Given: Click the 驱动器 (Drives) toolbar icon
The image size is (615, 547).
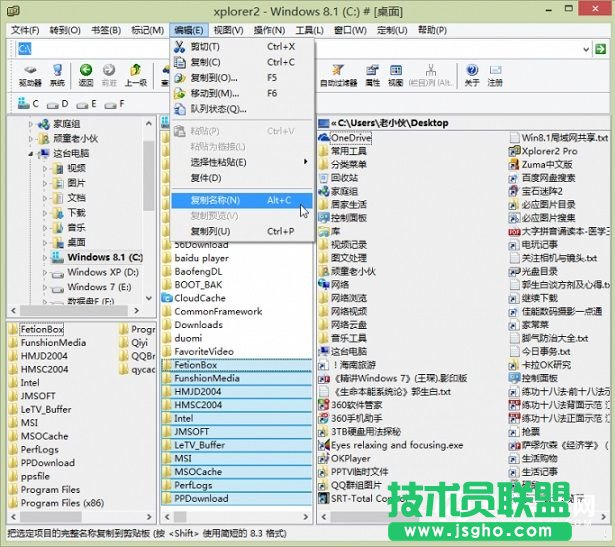Looking at the screenshot, I should 30,75.
